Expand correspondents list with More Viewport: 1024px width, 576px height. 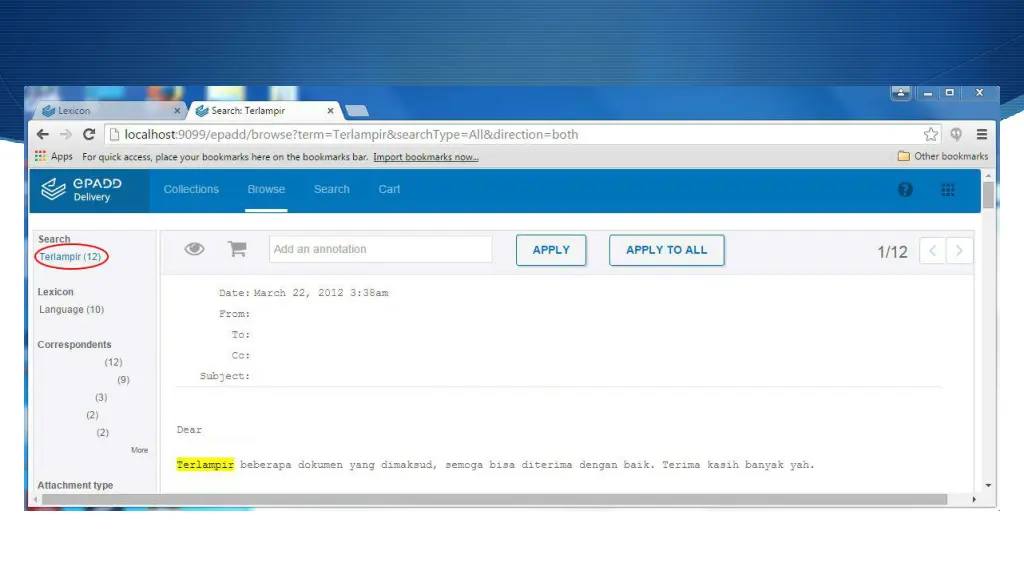pyautogui.click(x=139, y=450)
